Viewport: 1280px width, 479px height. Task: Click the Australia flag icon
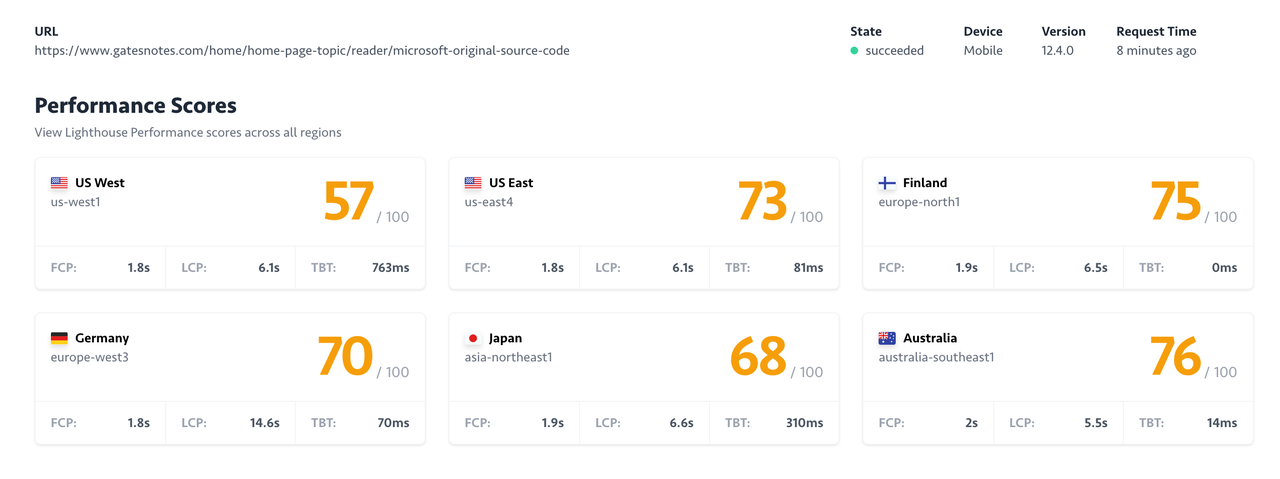click(x=887, y=338)
